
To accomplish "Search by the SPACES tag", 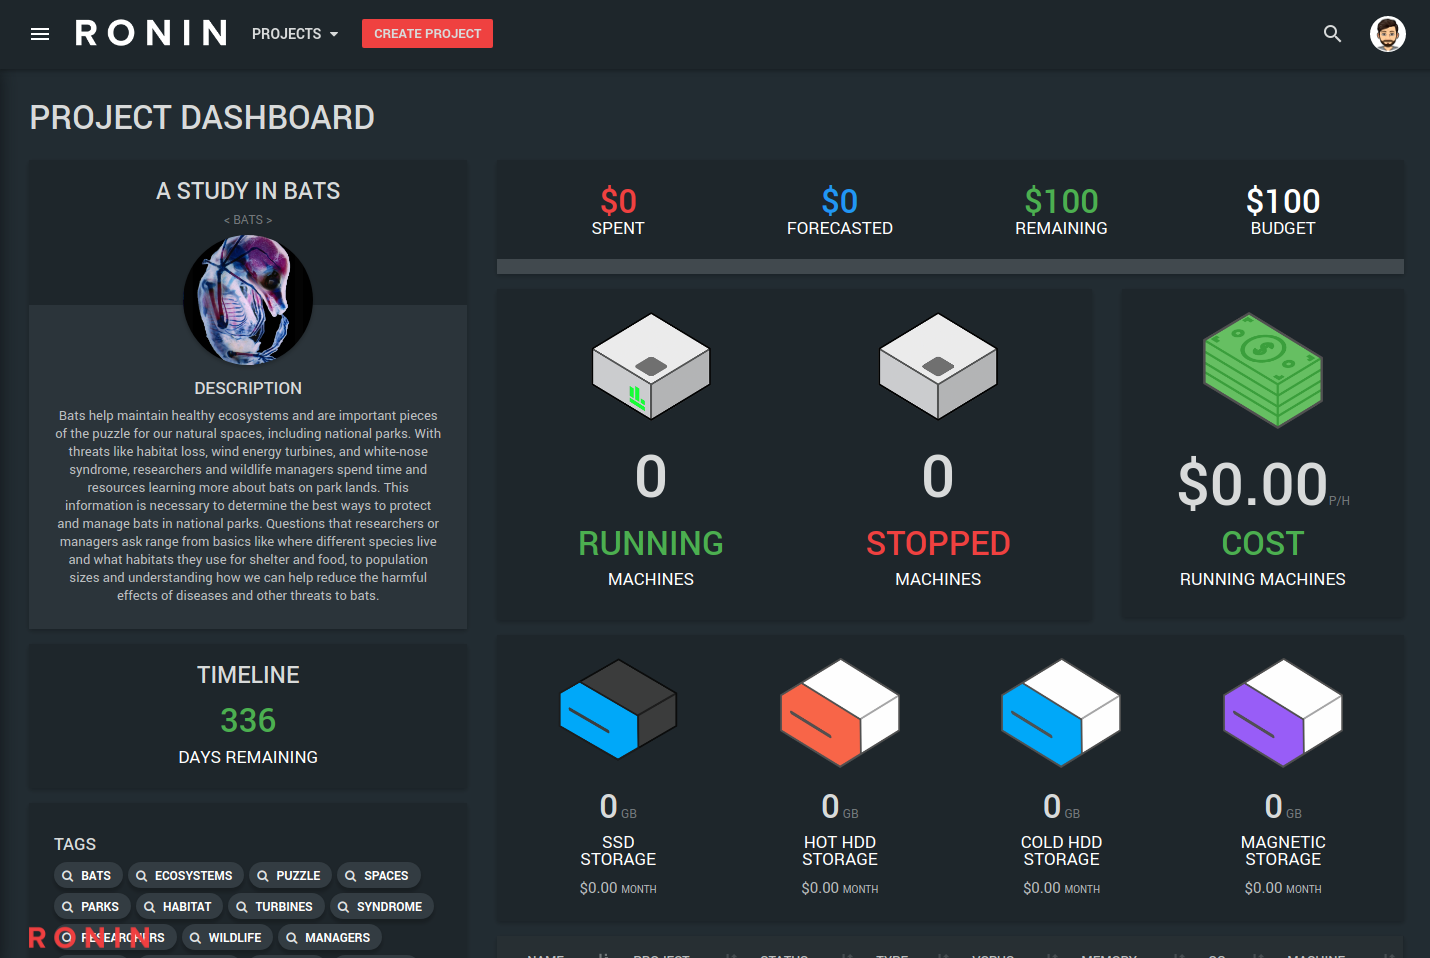I will pyautogui.click(x=378, y=876).
